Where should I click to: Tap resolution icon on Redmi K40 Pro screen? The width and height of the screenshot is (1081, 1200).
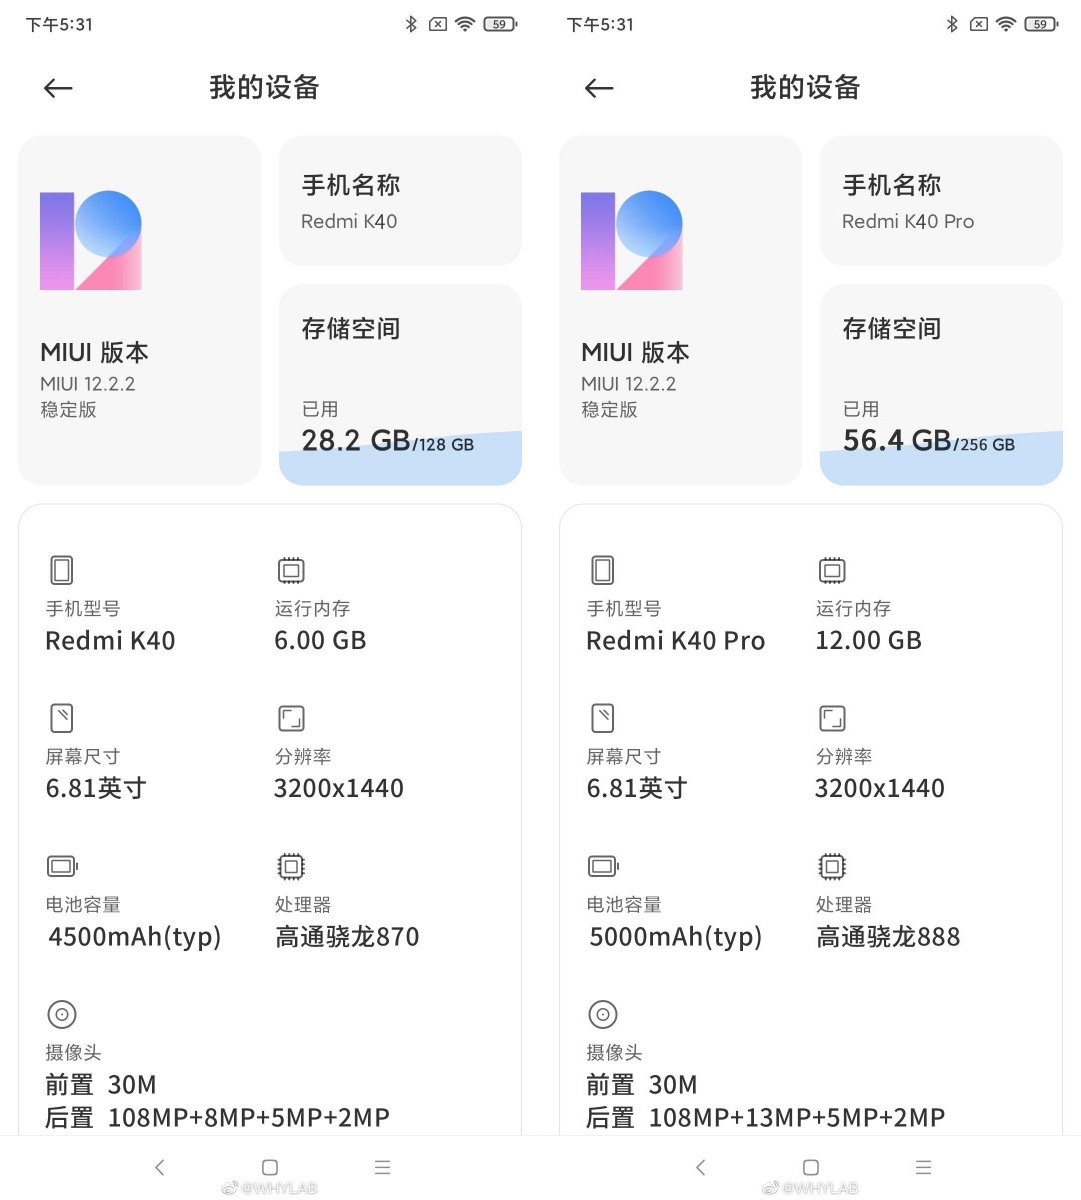832,718
